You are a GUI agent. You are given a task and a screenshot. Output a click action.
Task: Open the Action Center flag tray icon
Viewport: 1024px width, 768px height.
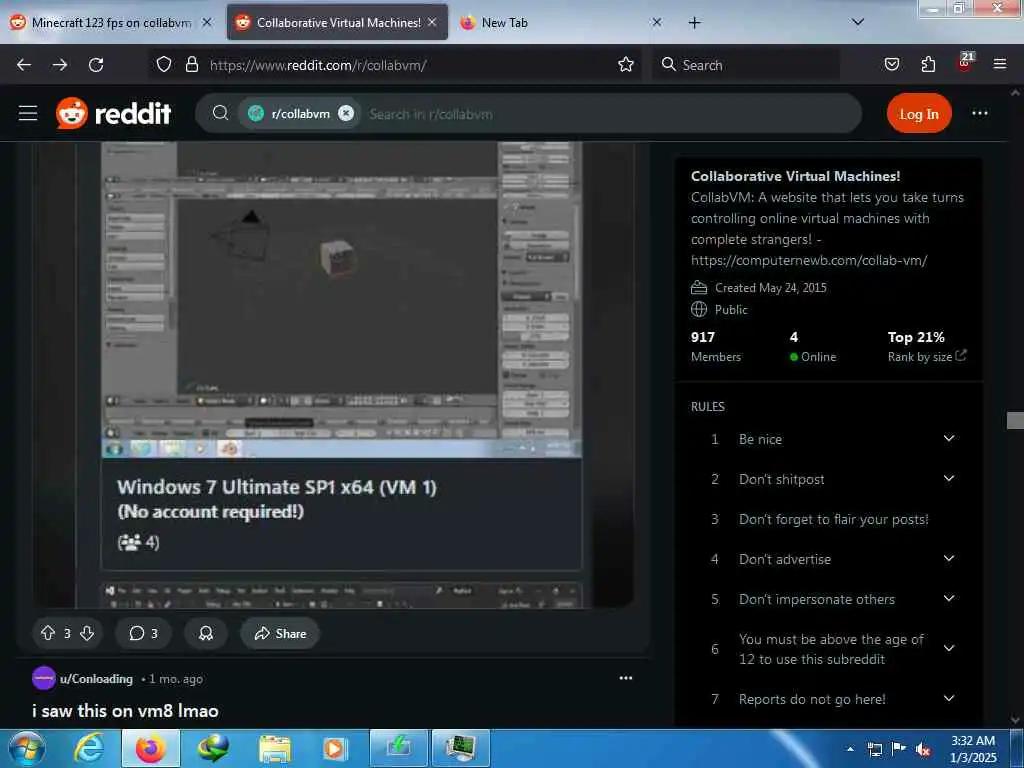(x=899, y=750)
